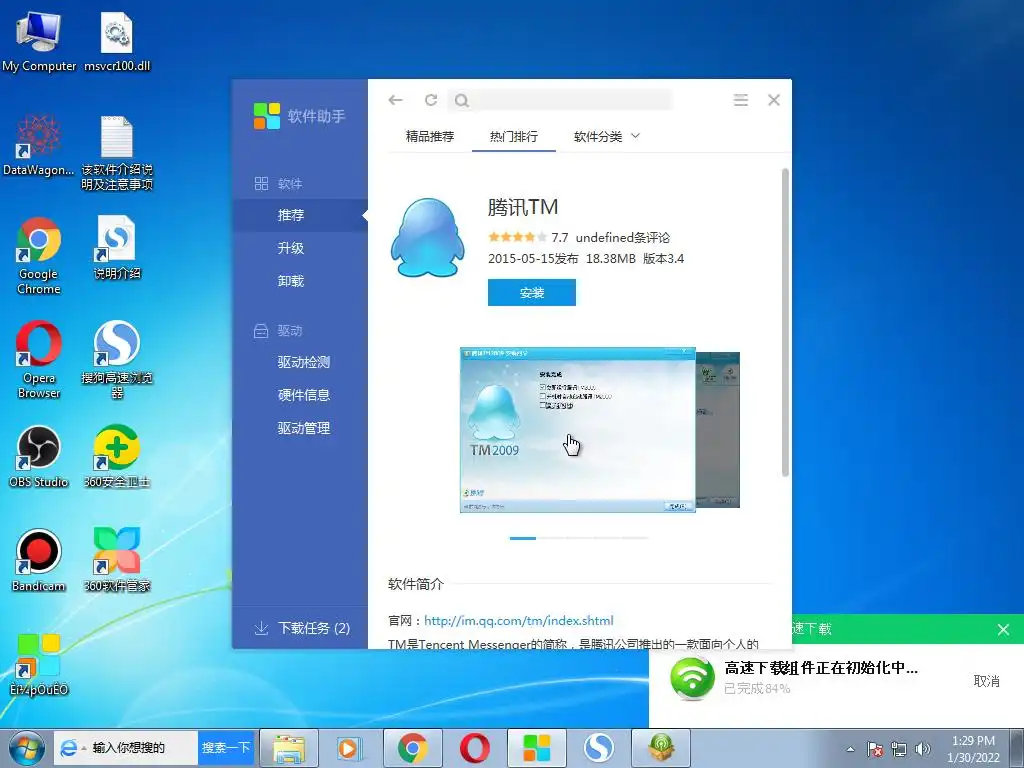1024x768 pixels.
Task: Open My Computer desktop icon
Action: click(x=39, y=40)
